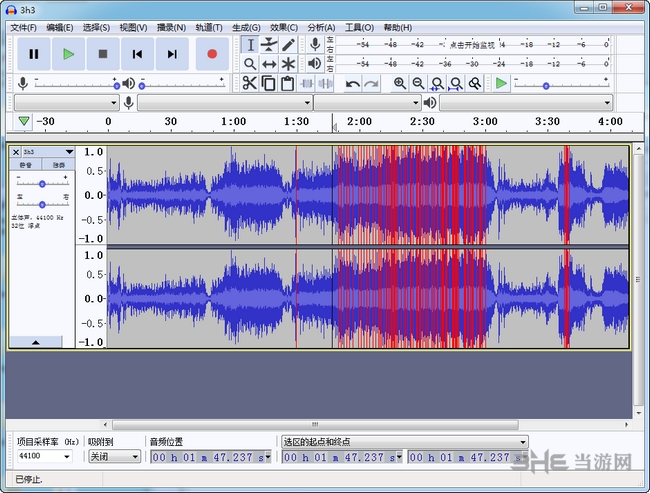Image resolution: width=650 pixels, height=493 pixels.
Task: Skip to end of track
Action: (x=172, y=54)
